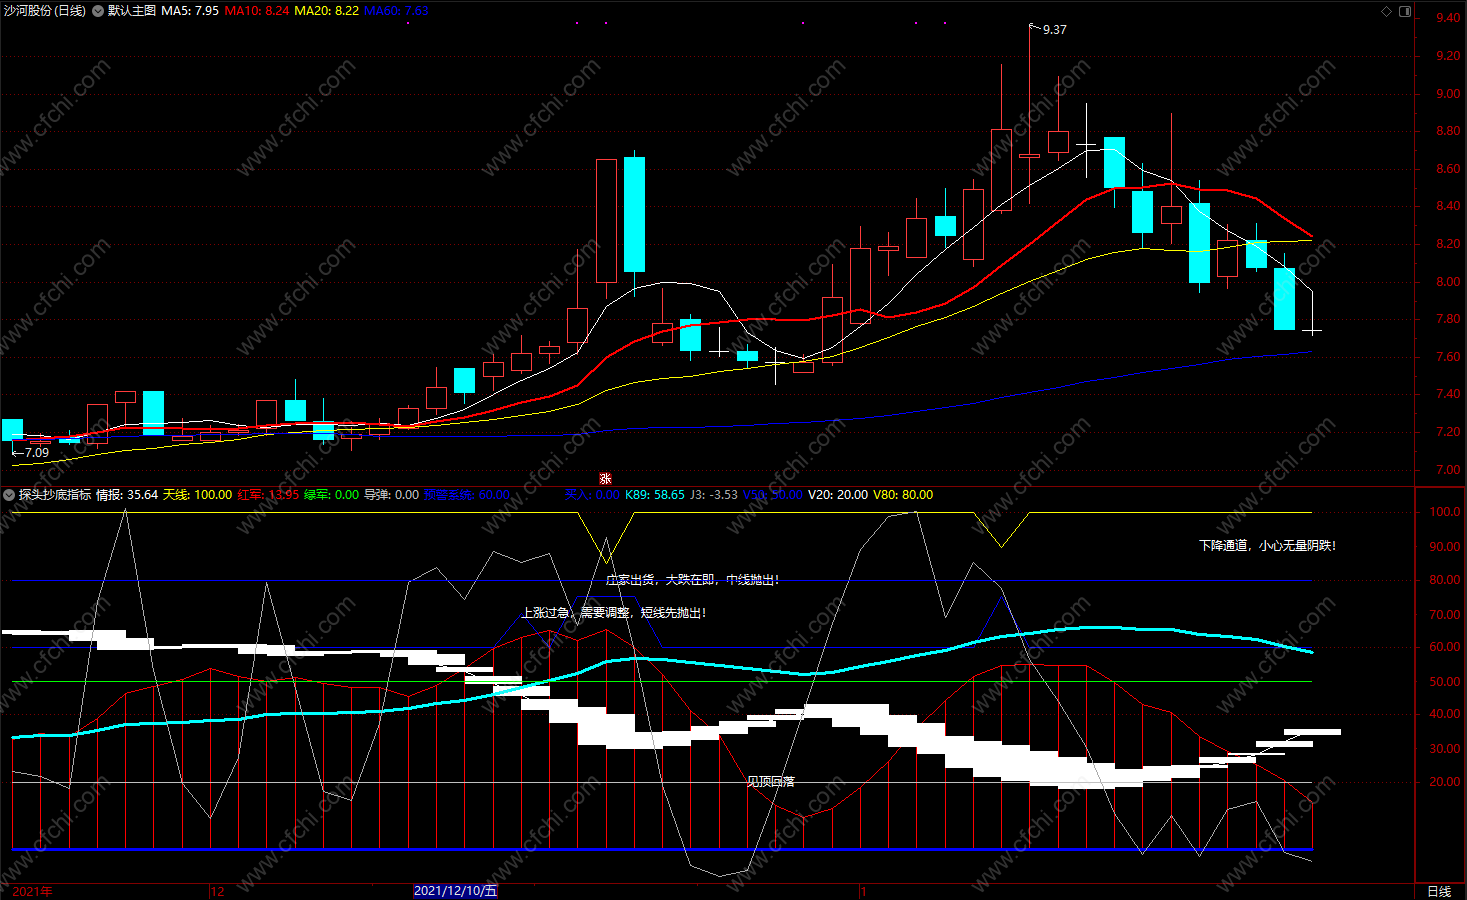Click the 12 month label on the time axis
The width and height of the screenshot is (1467, 900).
(218, 891)
